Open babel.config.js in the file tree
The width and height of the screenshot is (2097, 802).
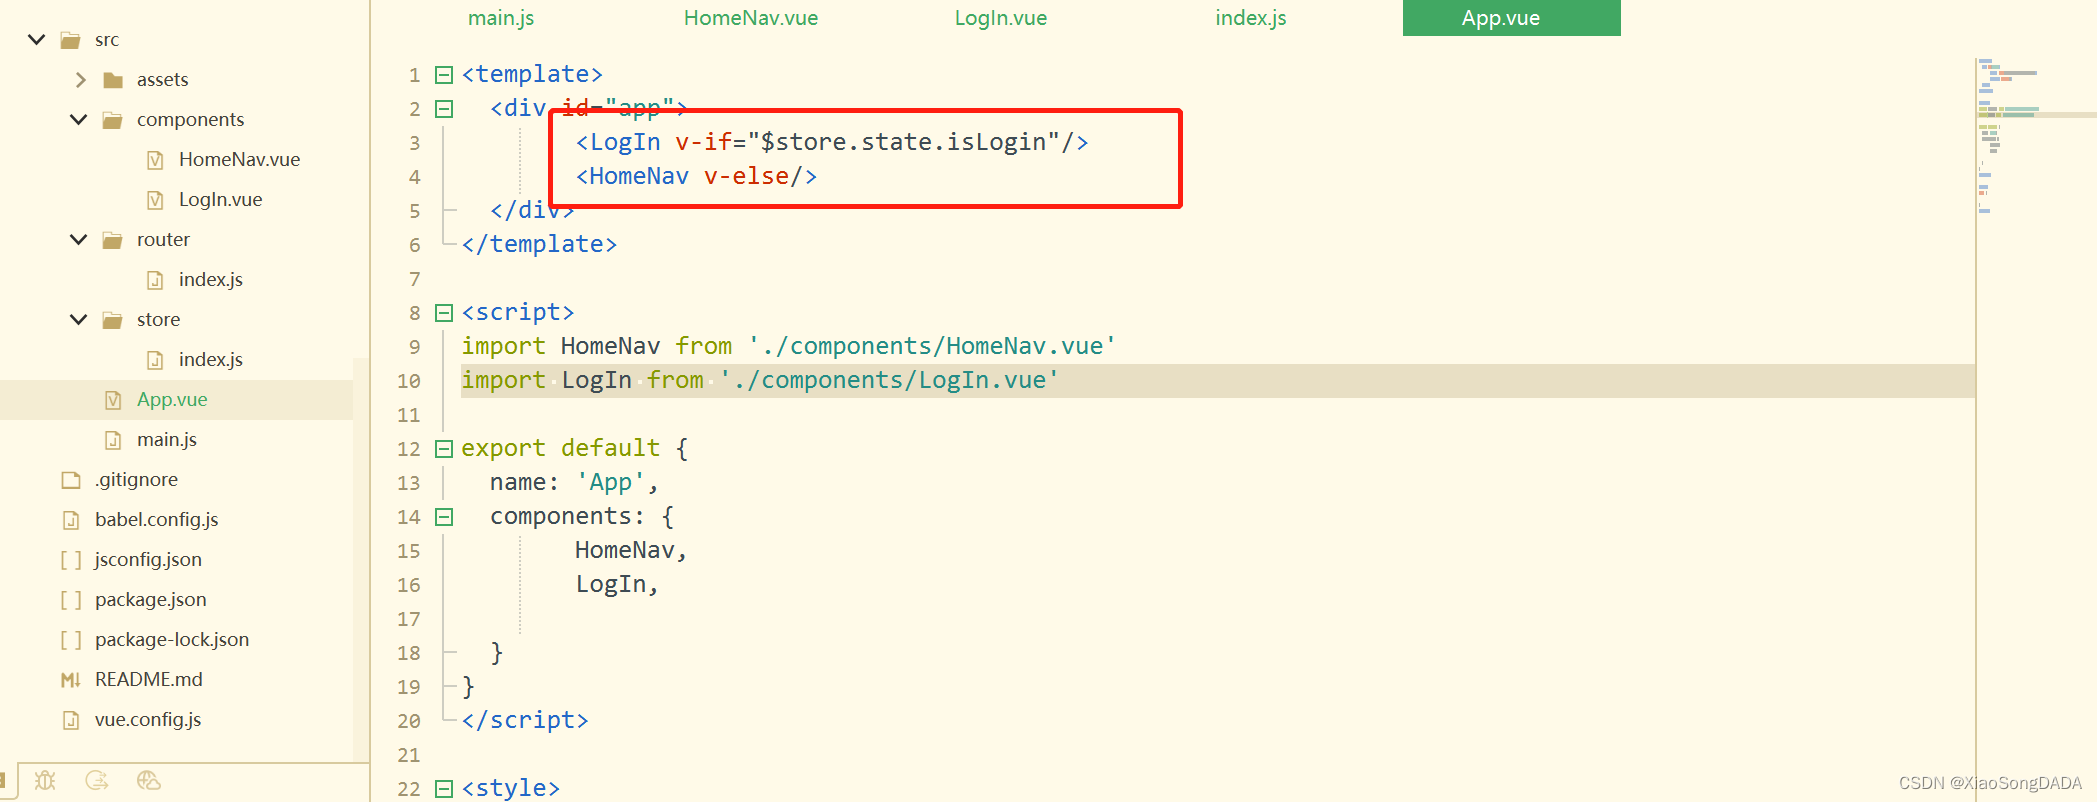point(156,520)
